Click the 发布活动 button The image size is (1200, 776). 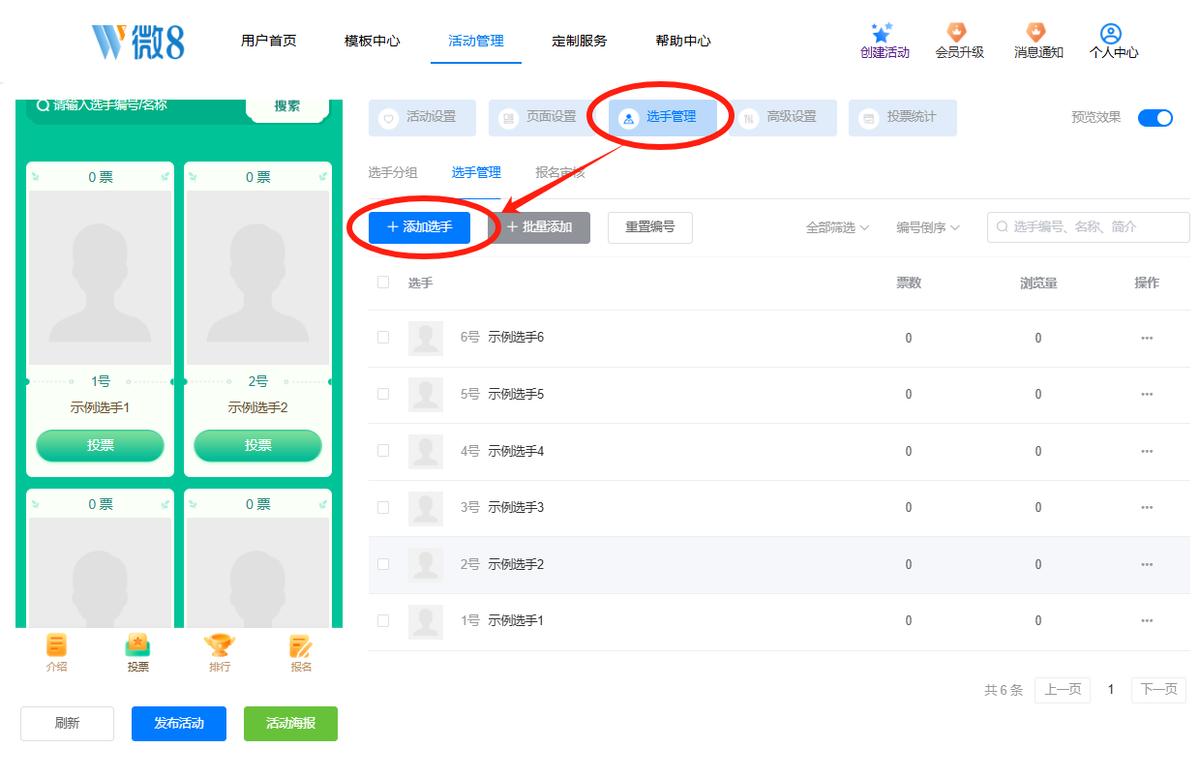pos(179,723)
